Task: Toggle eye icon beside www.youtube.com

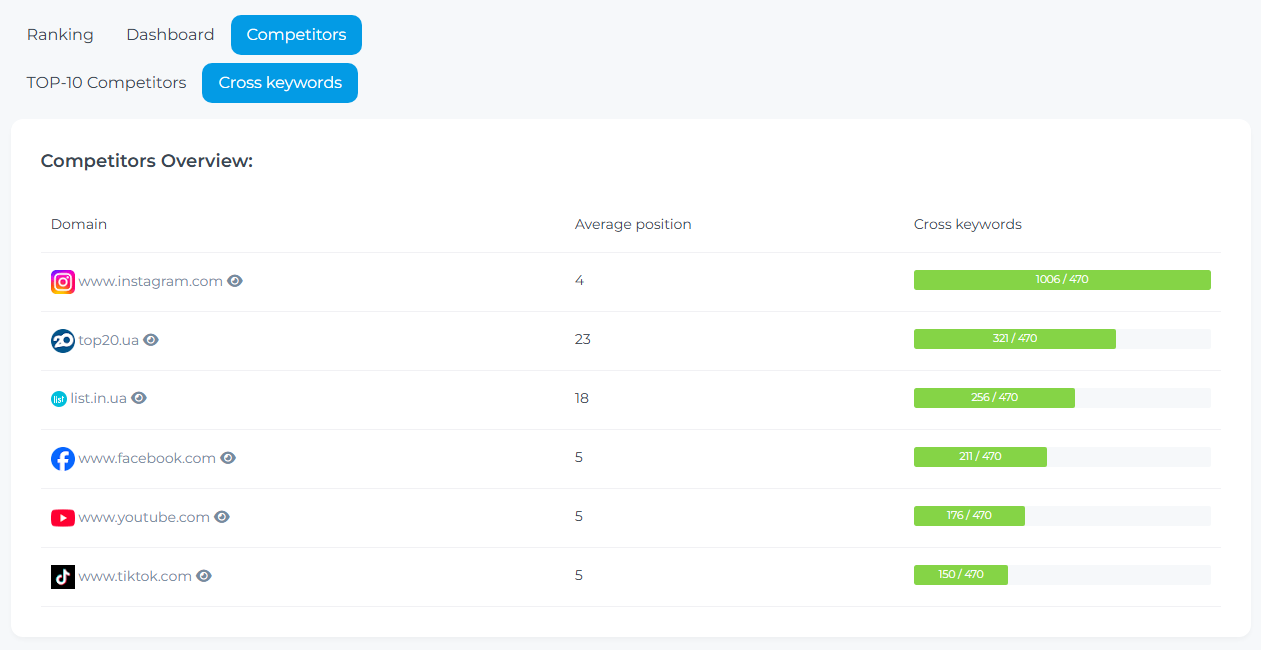Action: tap(222, 517)
